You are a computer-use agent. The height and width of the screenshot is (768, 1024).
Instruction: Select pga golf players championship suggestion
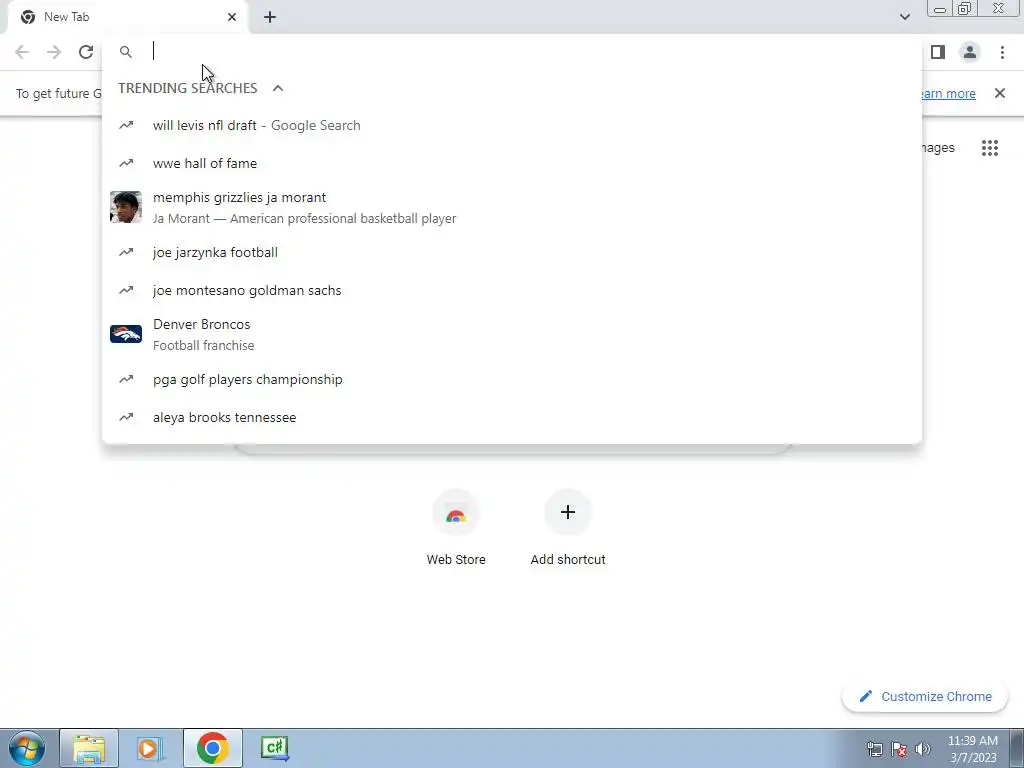point(512,379)
